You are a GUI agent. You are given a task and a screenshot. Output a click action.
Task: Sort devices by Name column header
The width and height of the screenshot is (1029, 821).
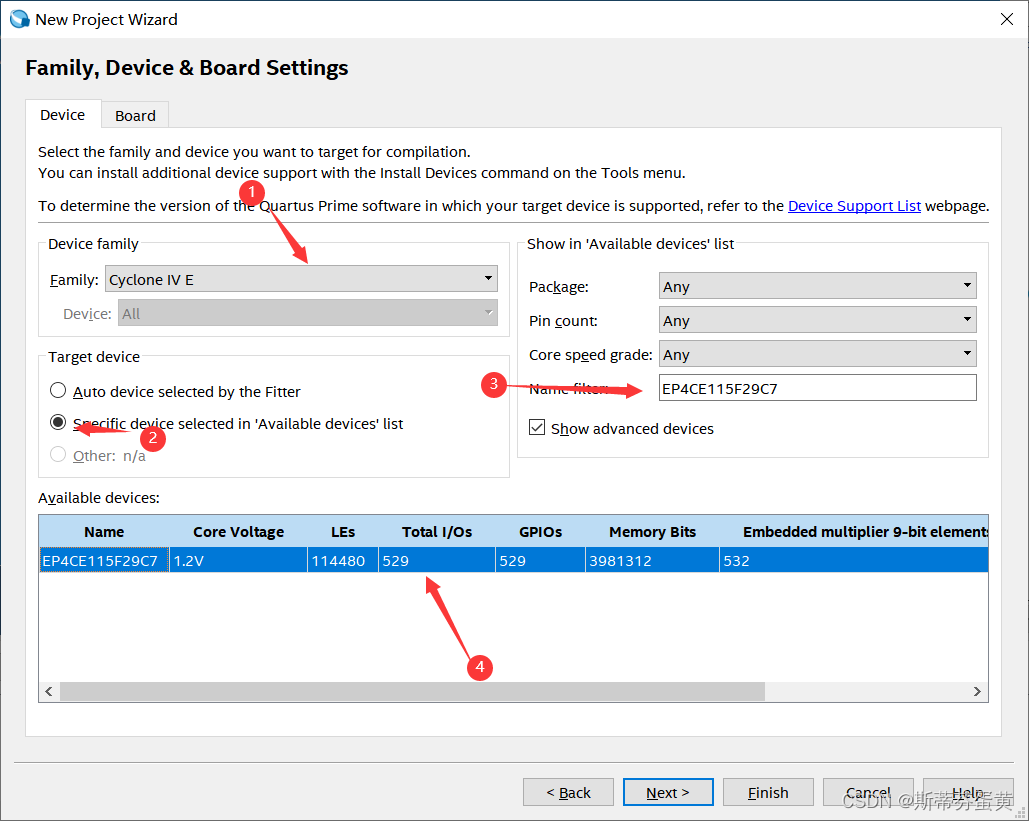point(104,532)
